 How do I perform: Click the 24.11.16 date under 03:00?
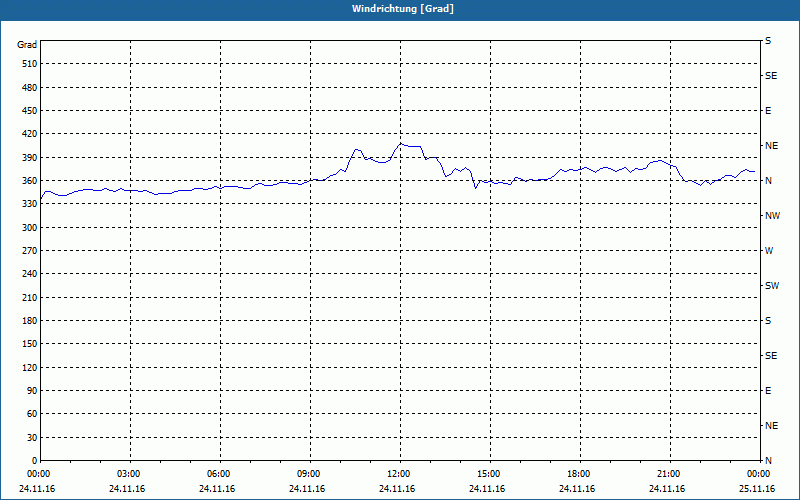click(127, 489)
